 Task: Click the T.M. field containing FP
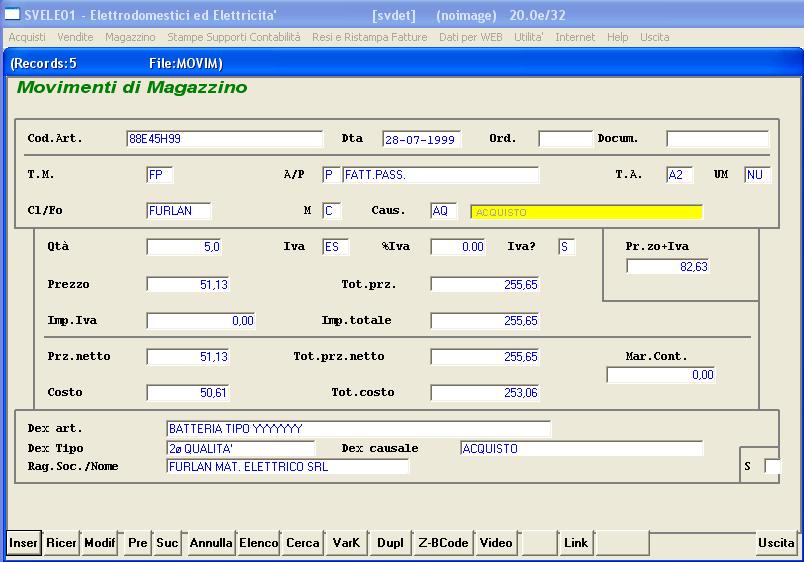click(159, 175)
